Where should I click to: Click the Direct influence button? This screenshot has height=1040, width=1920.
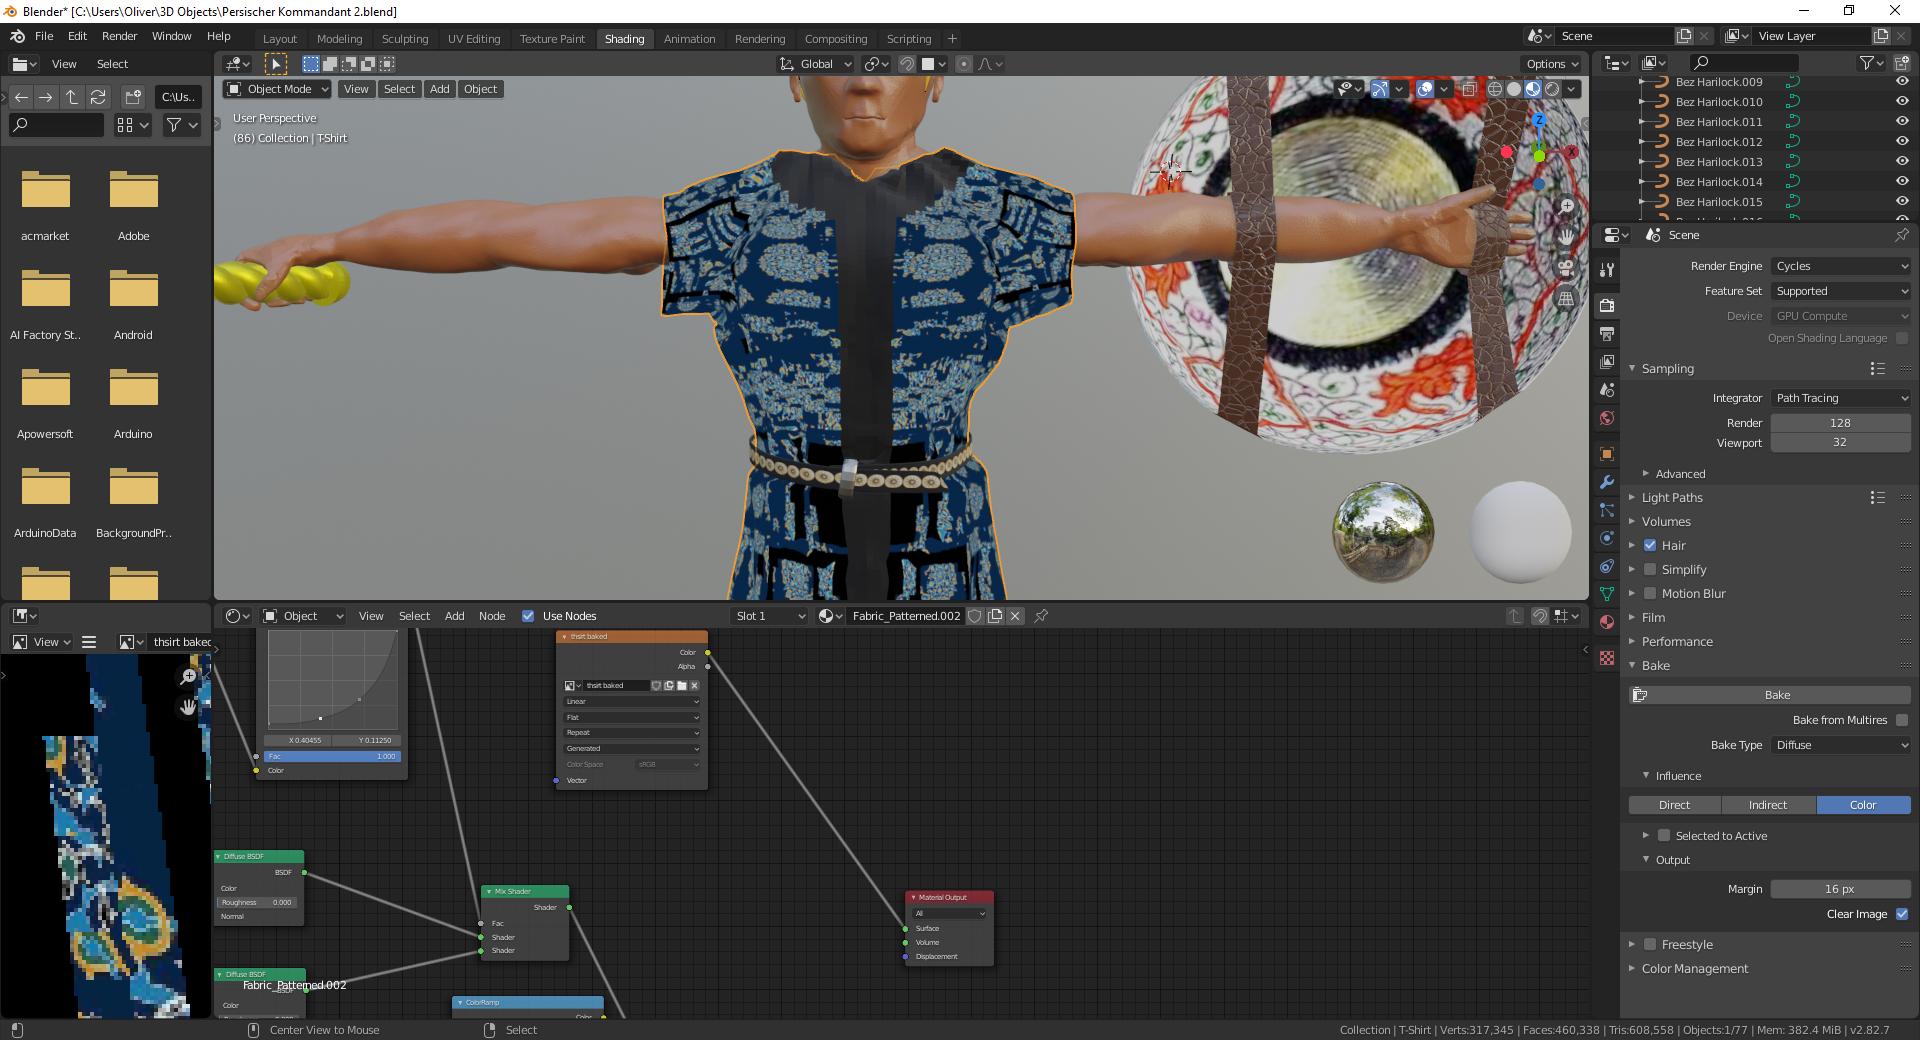pos(1674,805)
